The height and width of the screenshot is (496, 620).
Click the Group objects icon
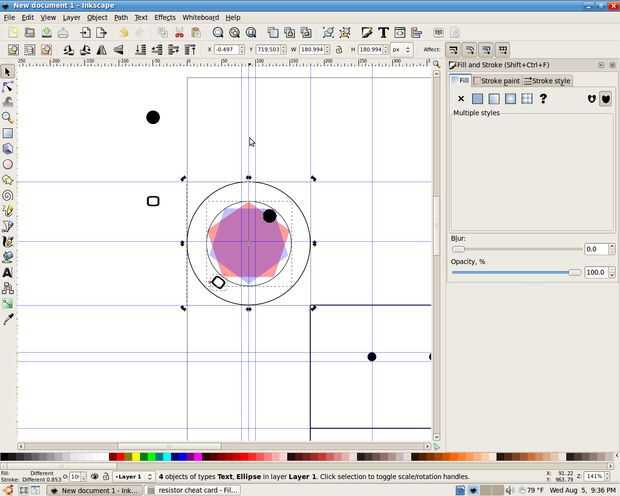click(x=328, y=33)
